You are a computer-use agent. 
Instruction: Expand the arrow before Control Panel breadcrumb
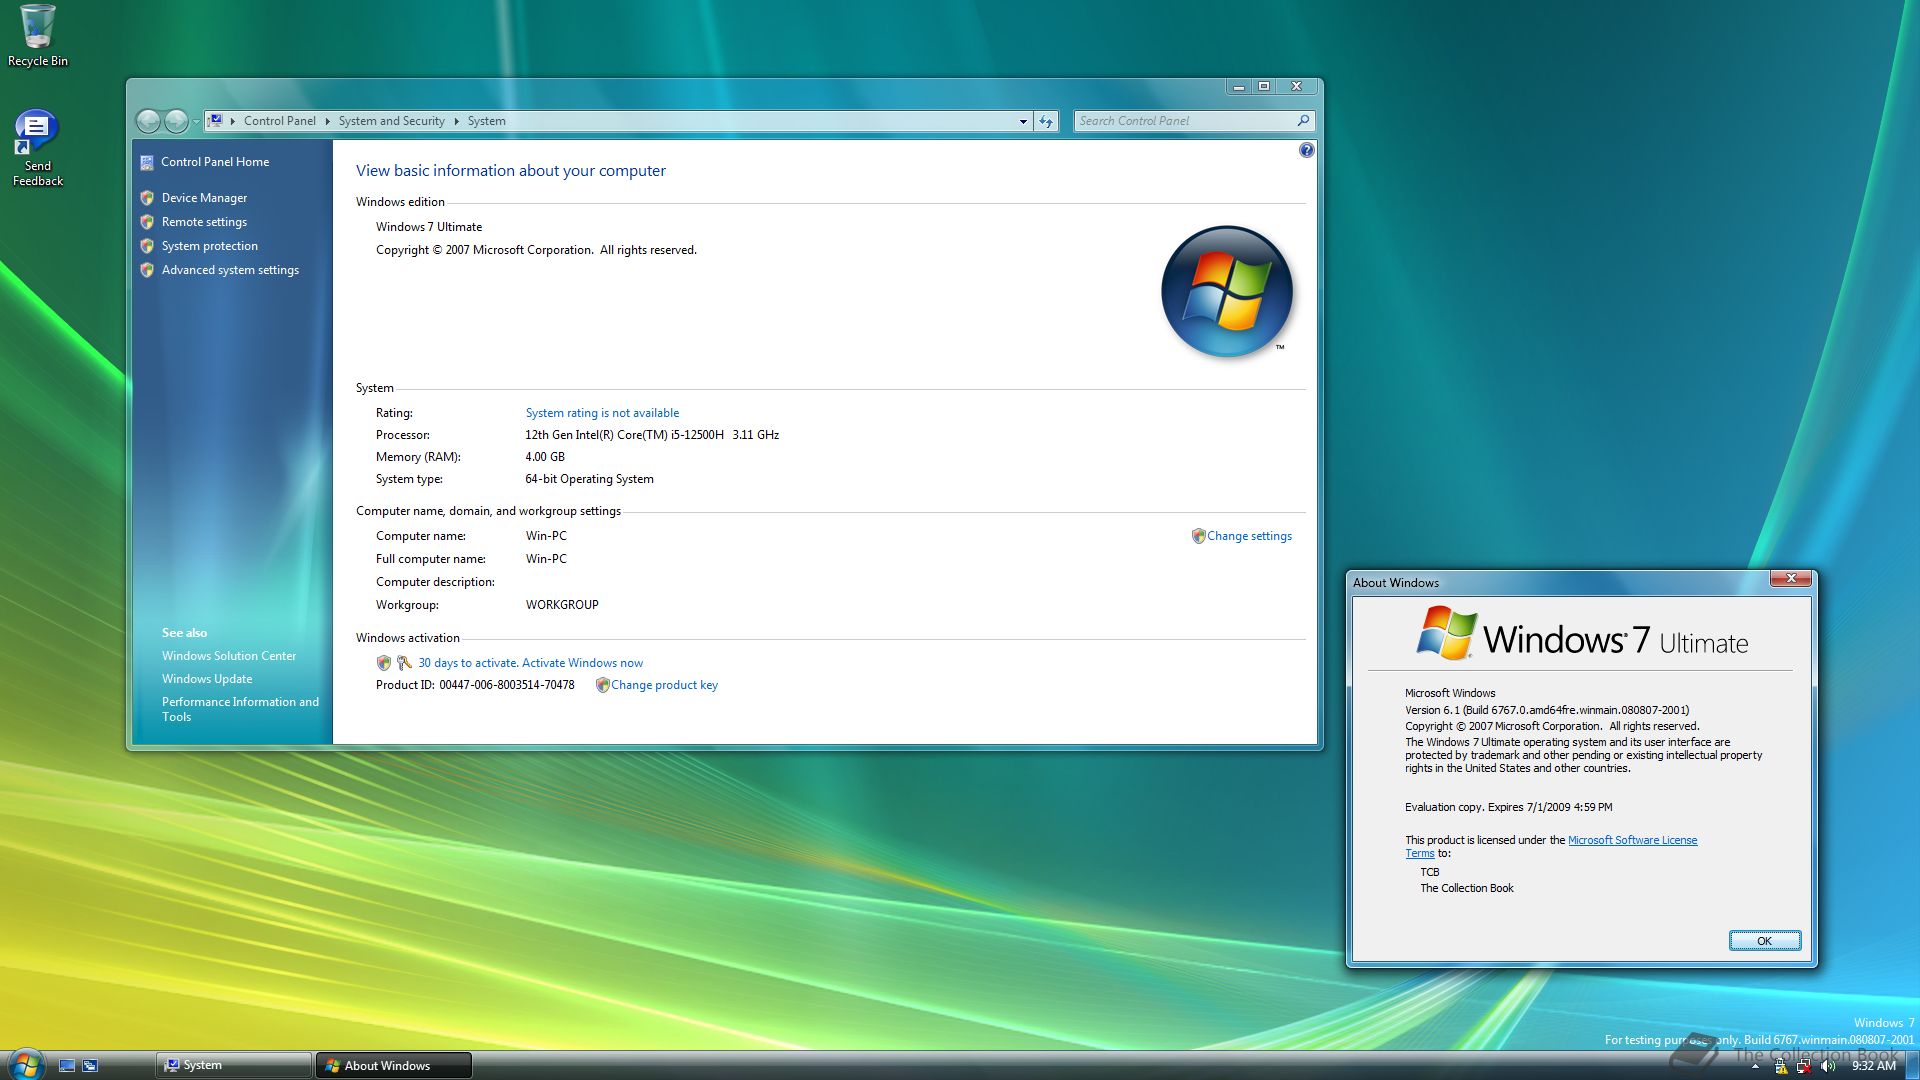tap(233, 121)
